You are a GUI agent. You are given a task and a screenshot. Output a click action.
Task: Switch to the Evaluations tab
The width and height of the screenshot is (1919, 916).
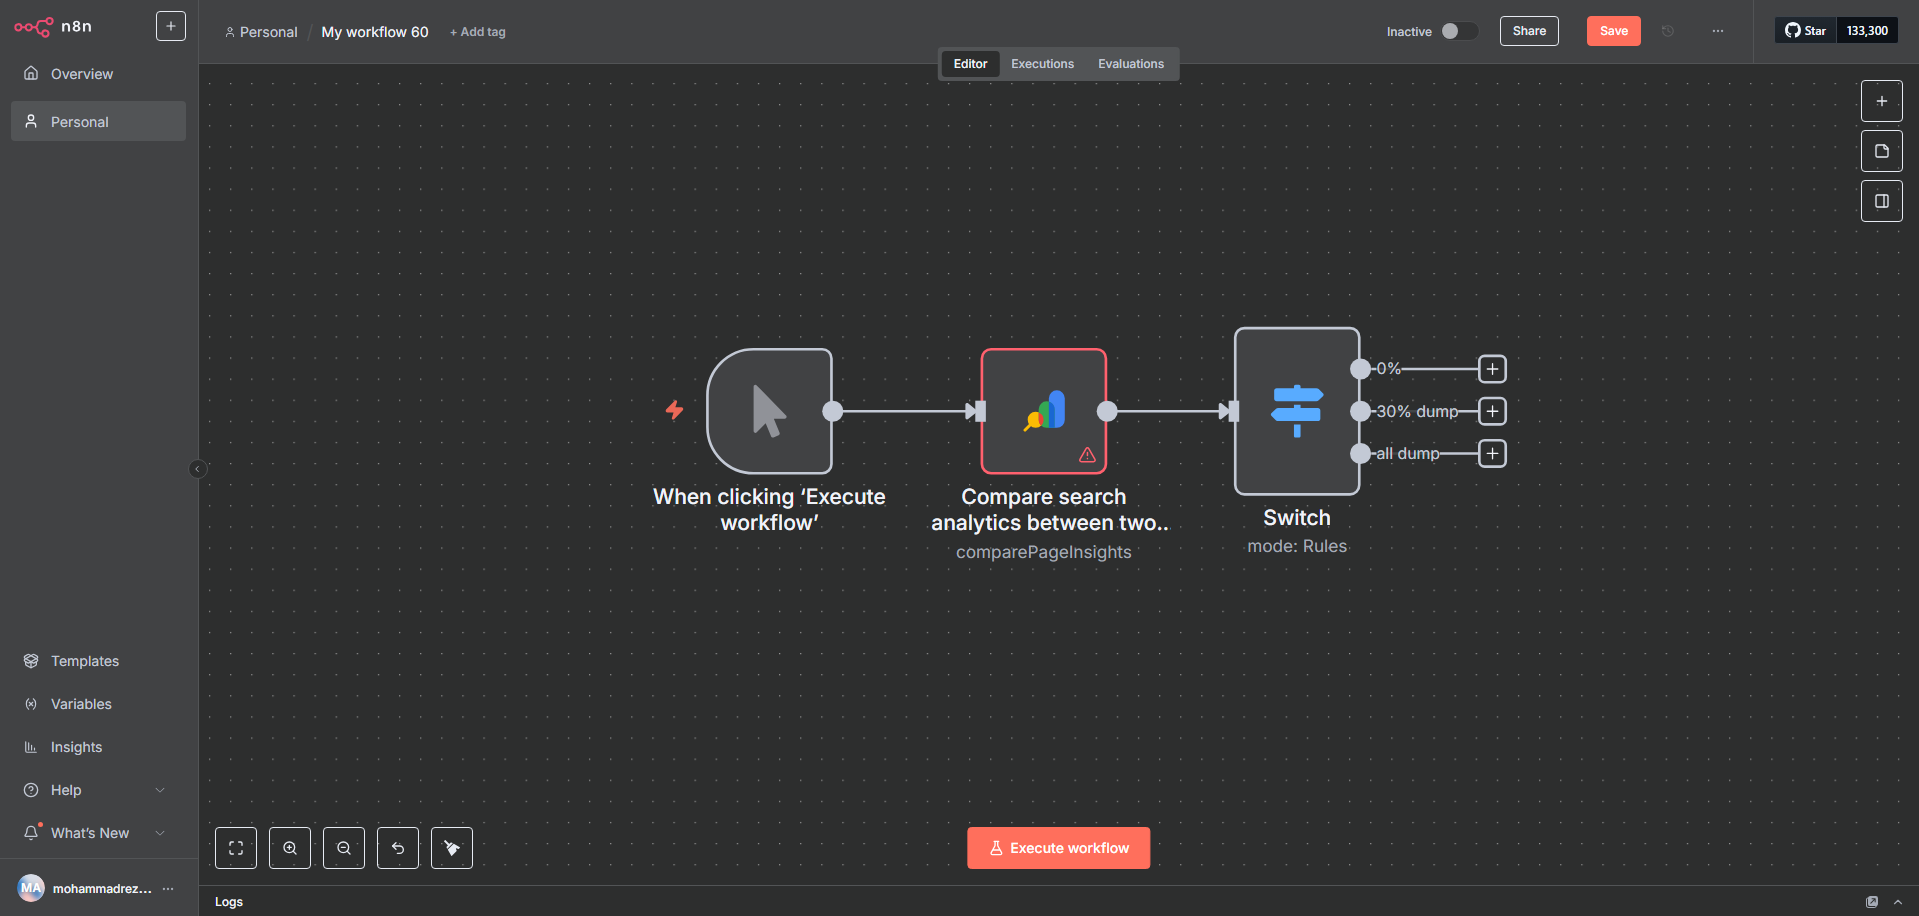(x=1130, y=64)
